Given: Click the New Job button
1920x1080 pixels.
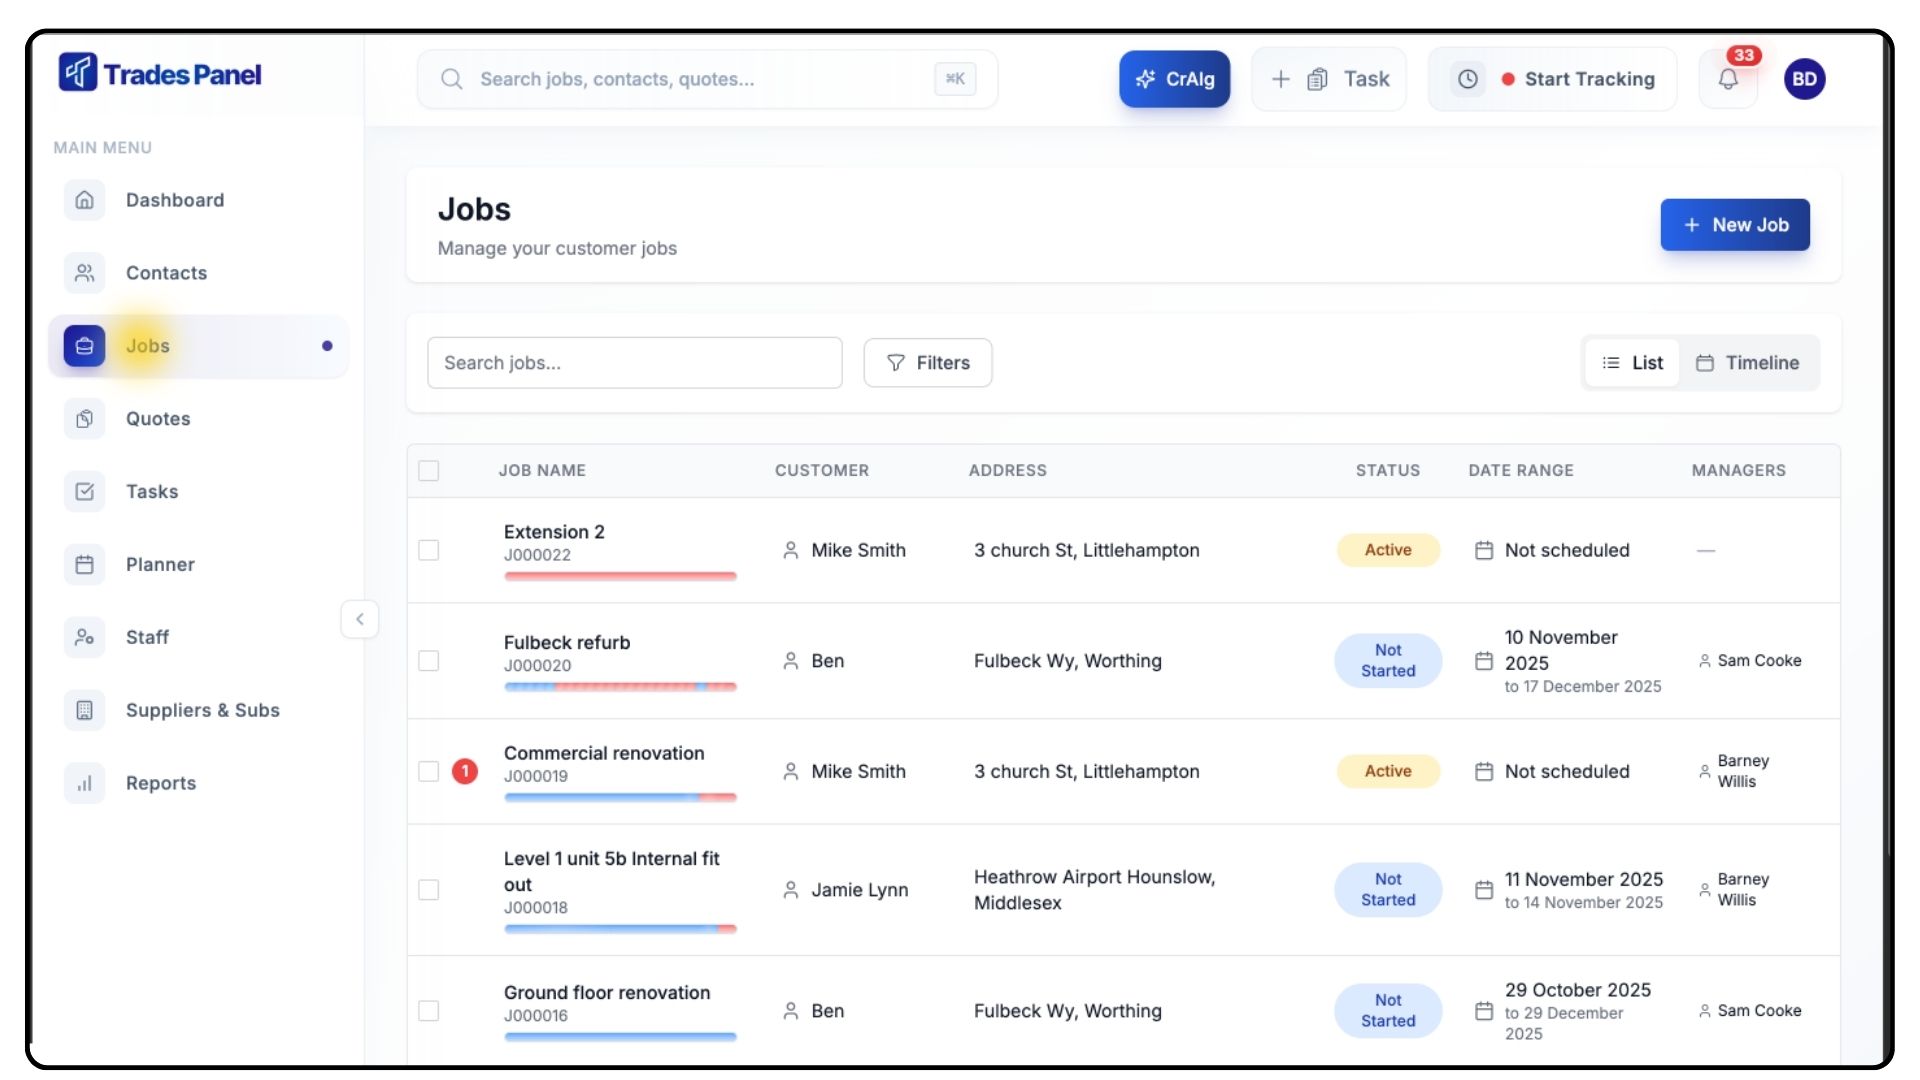Looking at the screenshot, I should point(1734,225).
